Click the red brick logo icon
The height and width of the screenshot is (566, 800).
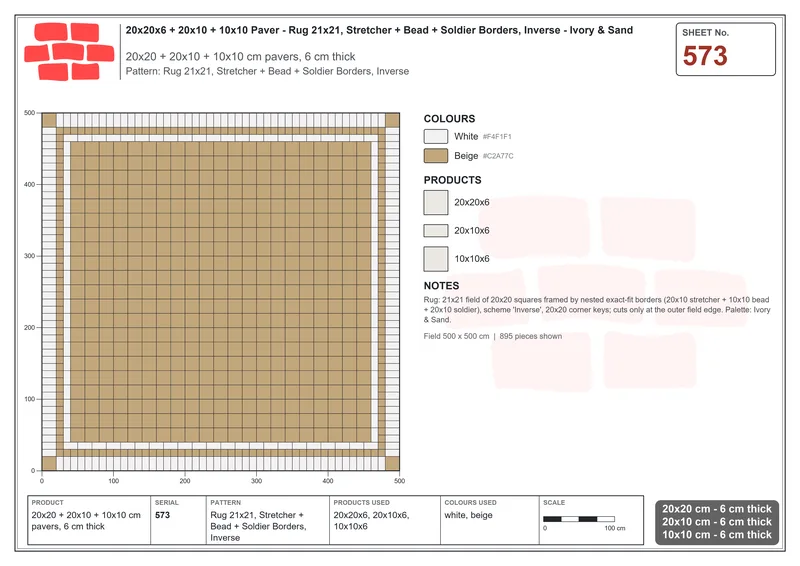[x=69, y=52]
